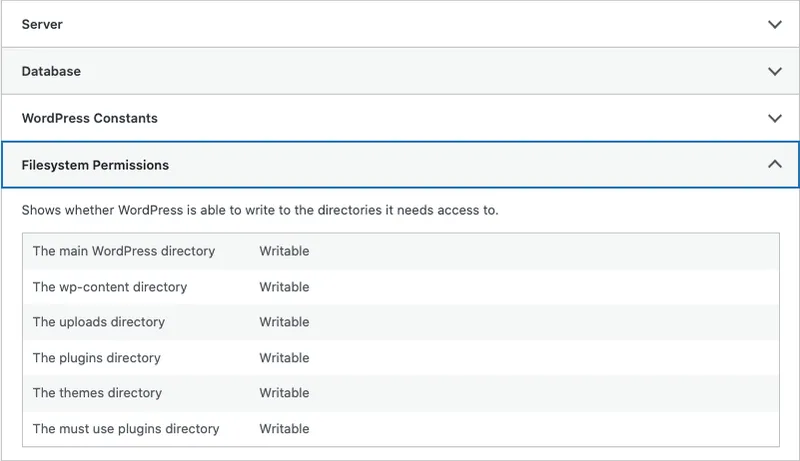Select "The must use plugins directory" label
800x461 pixels.
coord(126,429)
